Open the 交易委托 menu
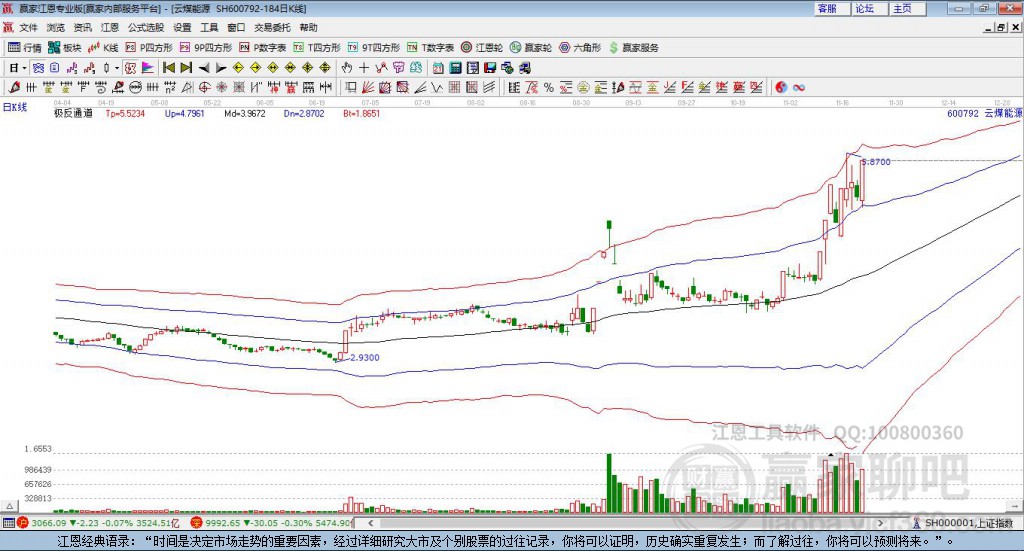 click(x=272, y=27)
